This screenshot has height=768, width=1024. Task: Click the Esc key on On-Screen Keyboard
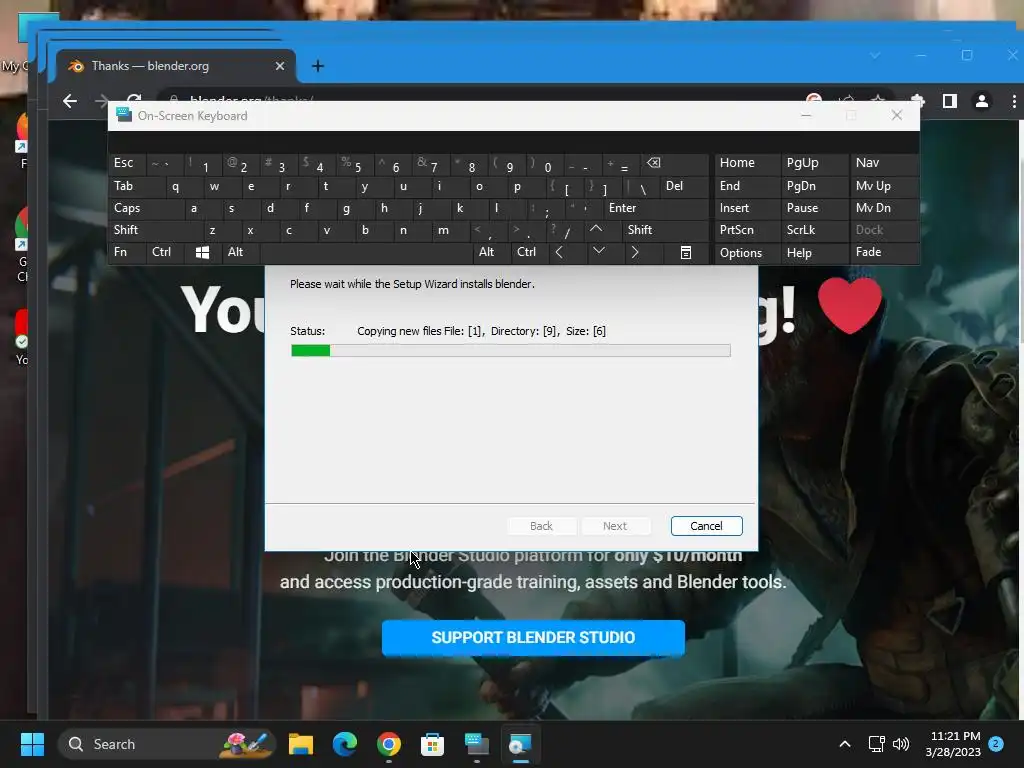point(127,163)
